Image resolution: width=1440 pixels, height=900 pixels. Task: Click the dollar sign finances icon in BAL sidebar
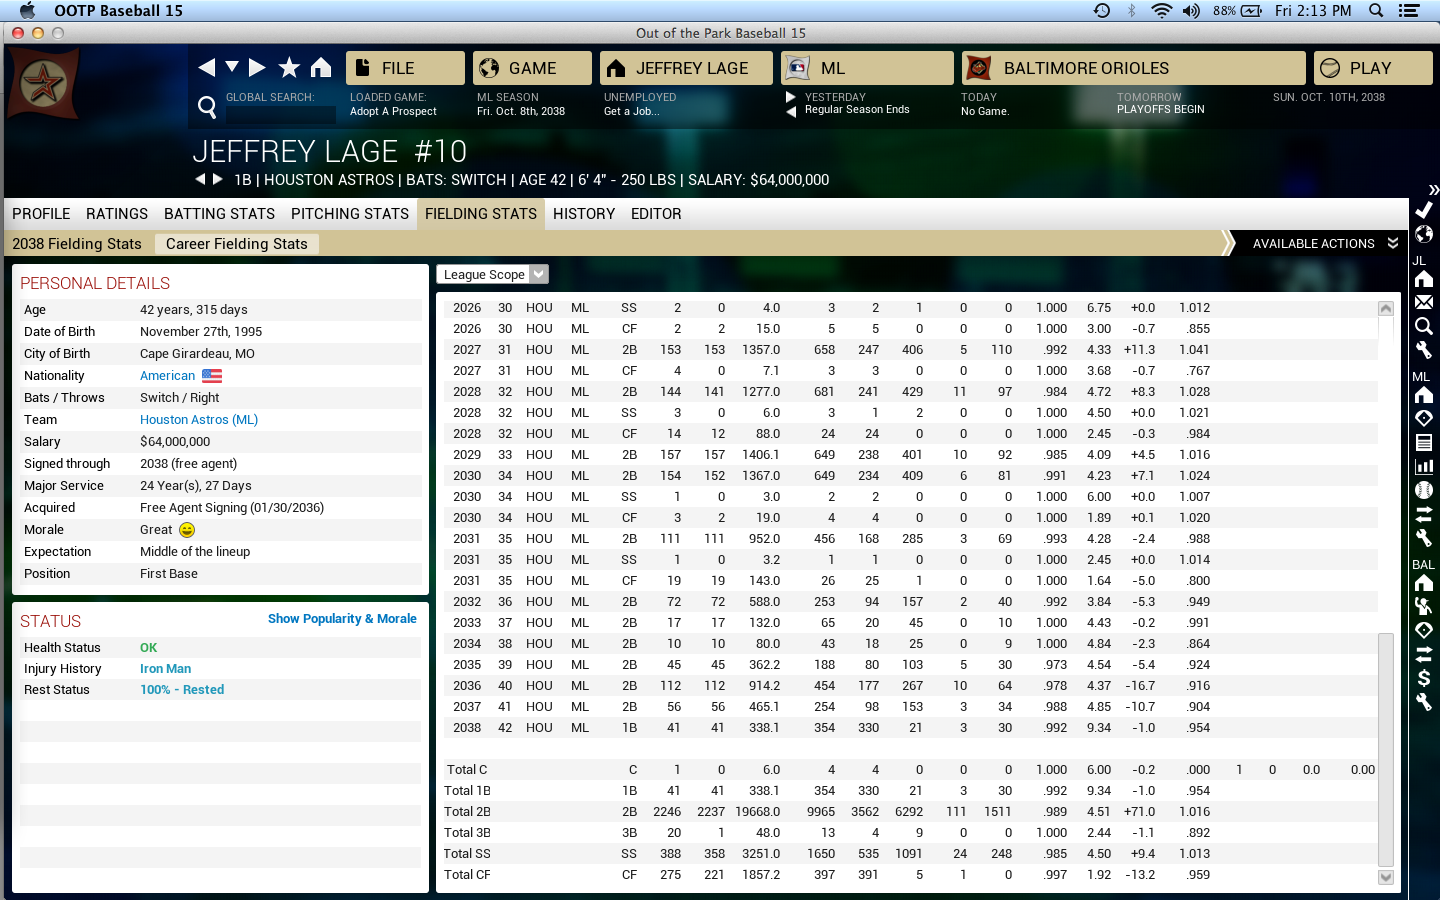click(x=1424, y=678)
